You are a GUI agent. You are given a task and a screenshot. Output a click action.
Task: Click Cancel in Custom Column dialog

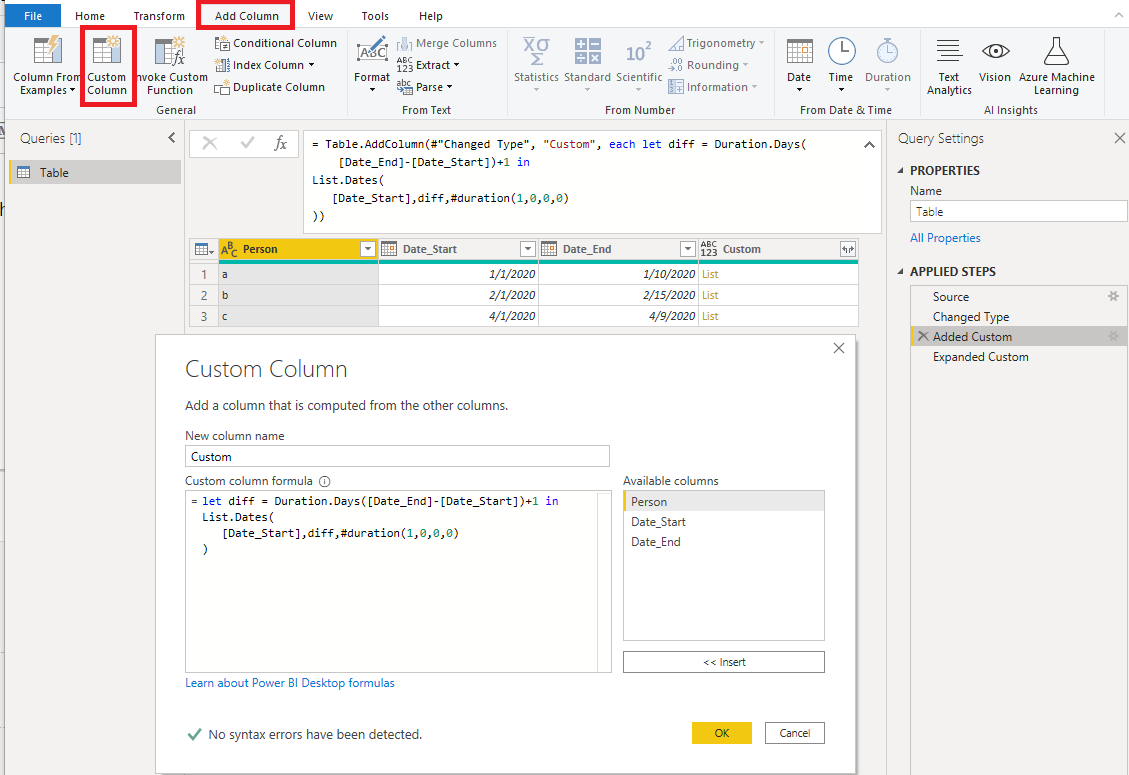[x=795, y=733]
